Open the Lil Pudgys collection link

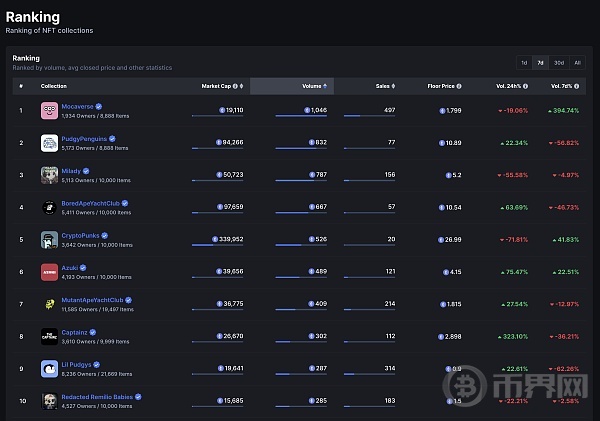pyautogui.click(x=77, y=365)
